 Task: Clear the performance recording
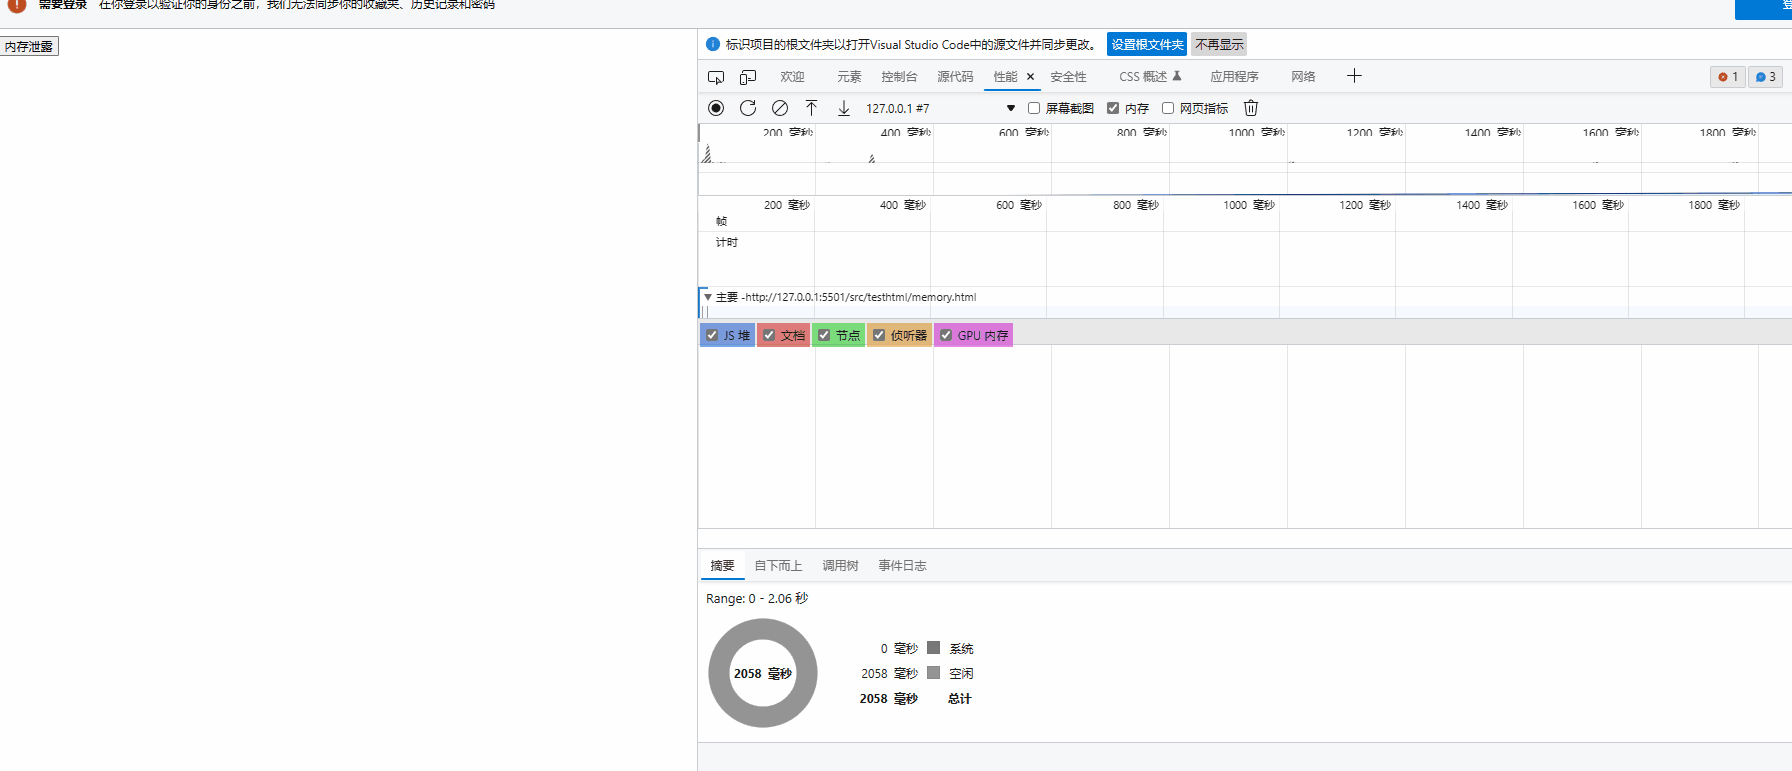tap(780, 108)
